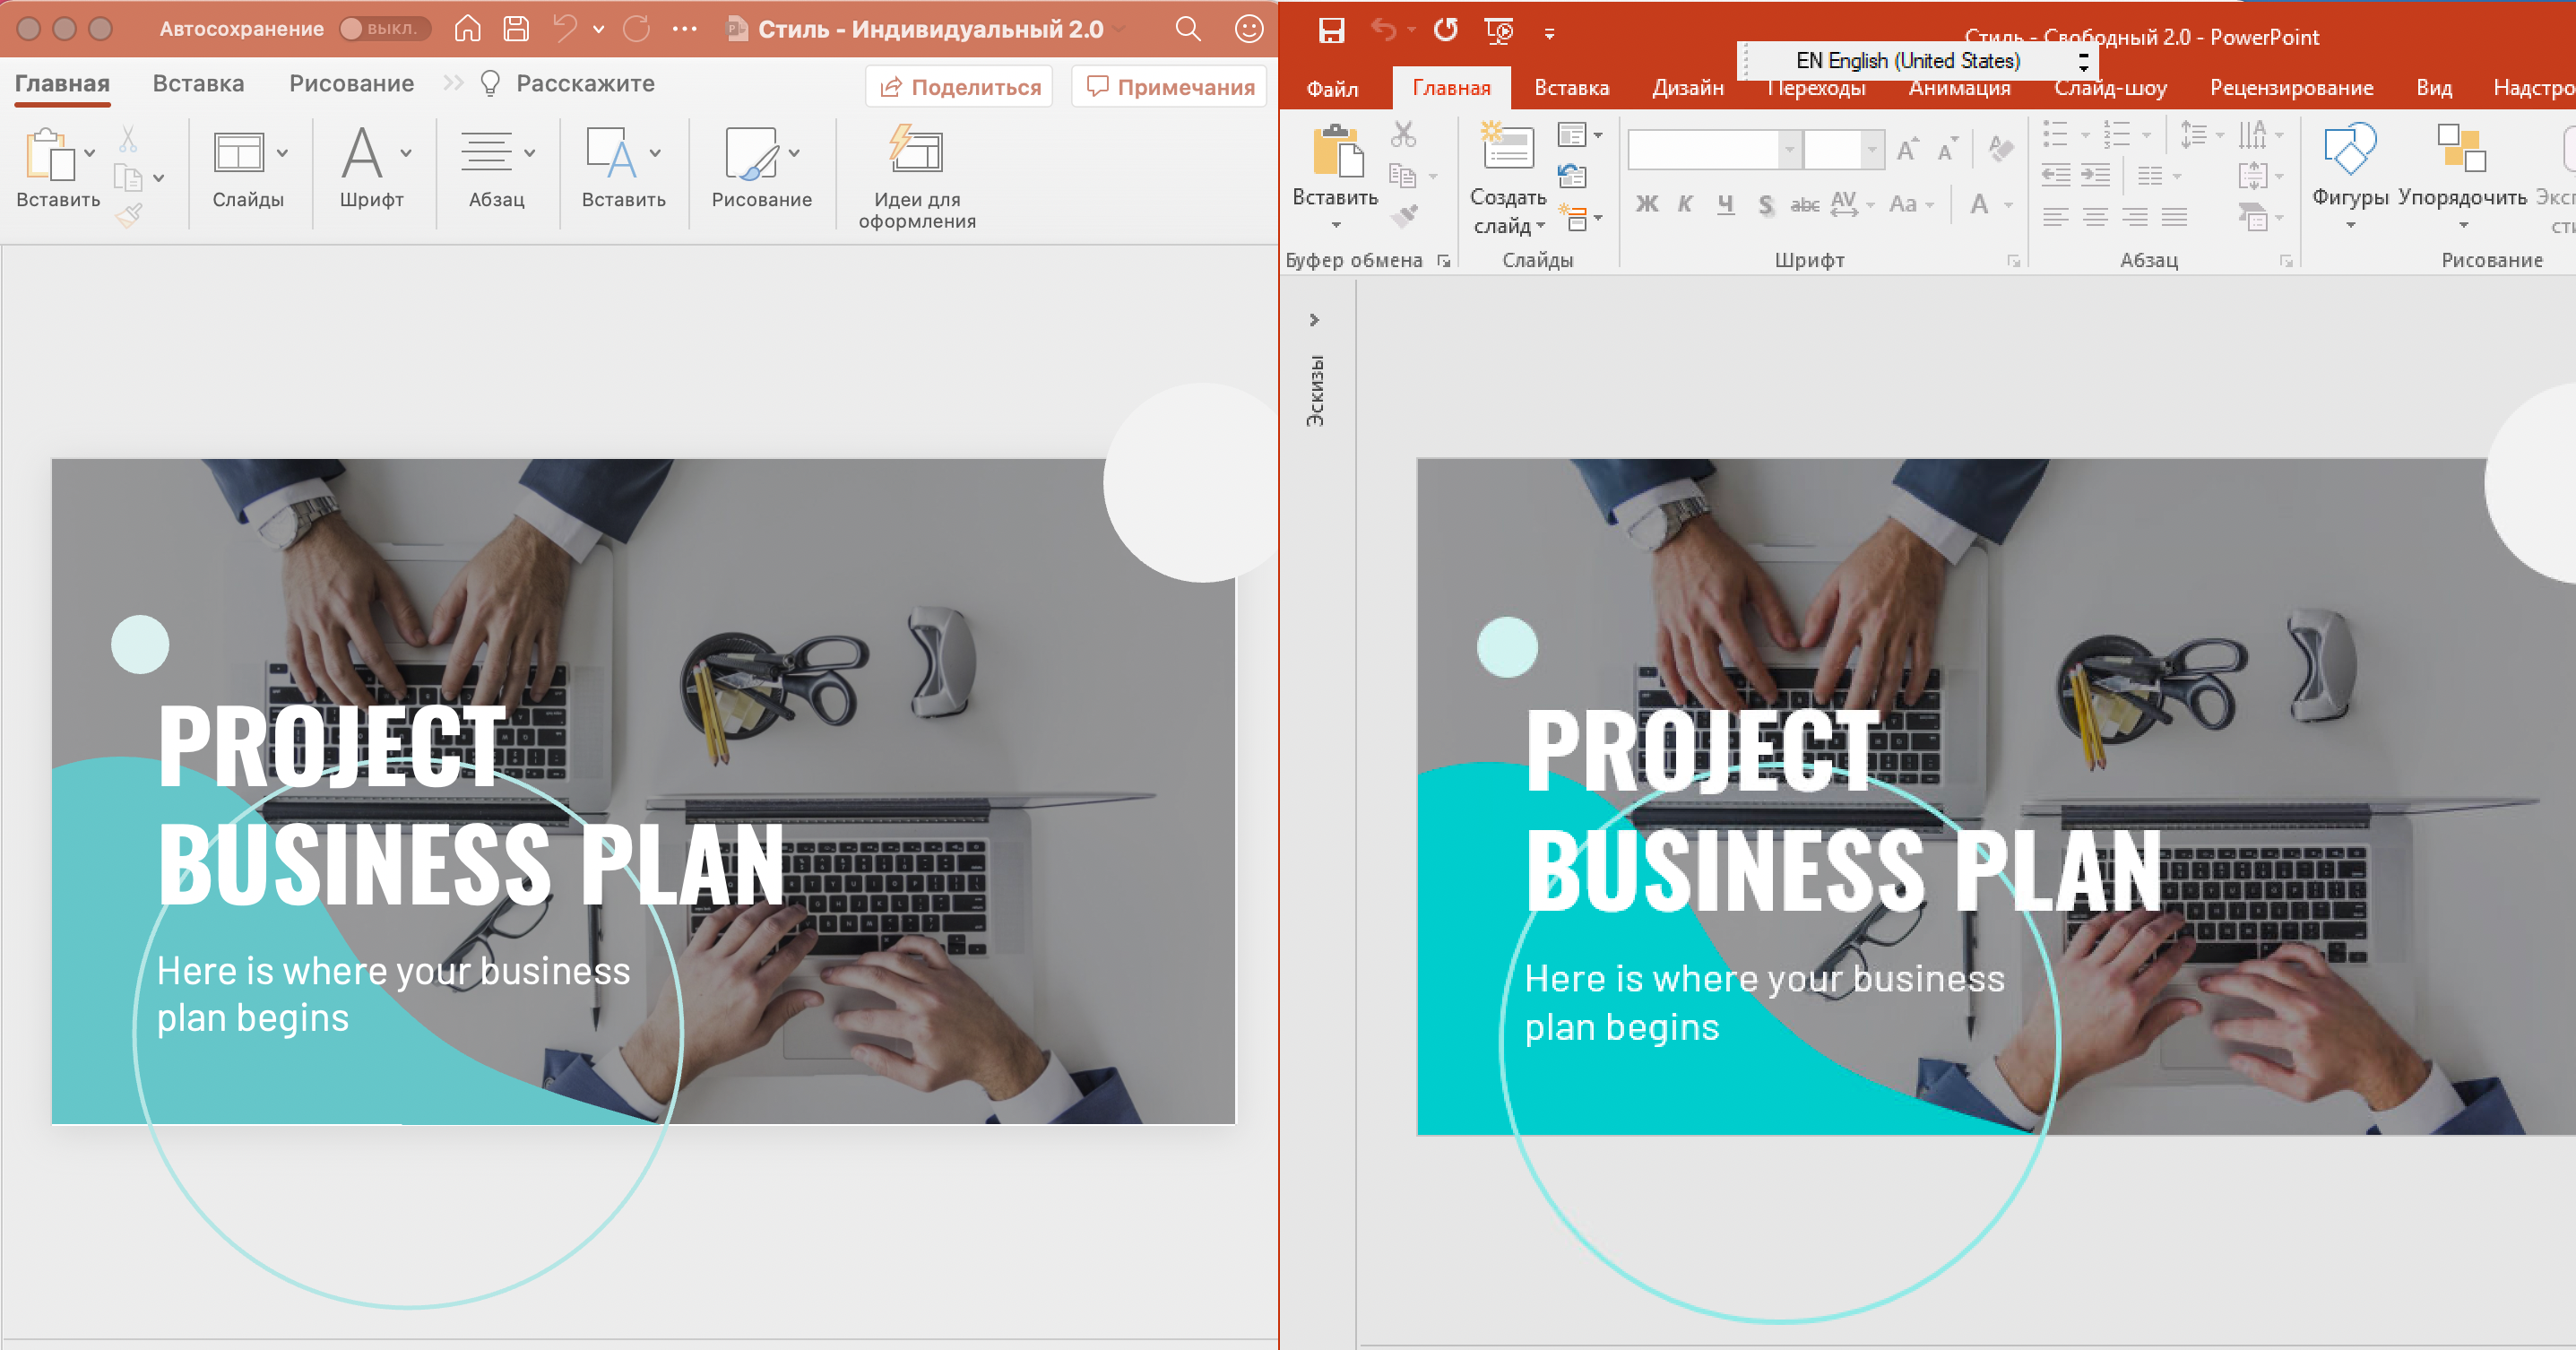Viewport: 2576px width, 1350px height.
Task: Toggle italic (К) formatting
Action: click(x=1685, y=205)
